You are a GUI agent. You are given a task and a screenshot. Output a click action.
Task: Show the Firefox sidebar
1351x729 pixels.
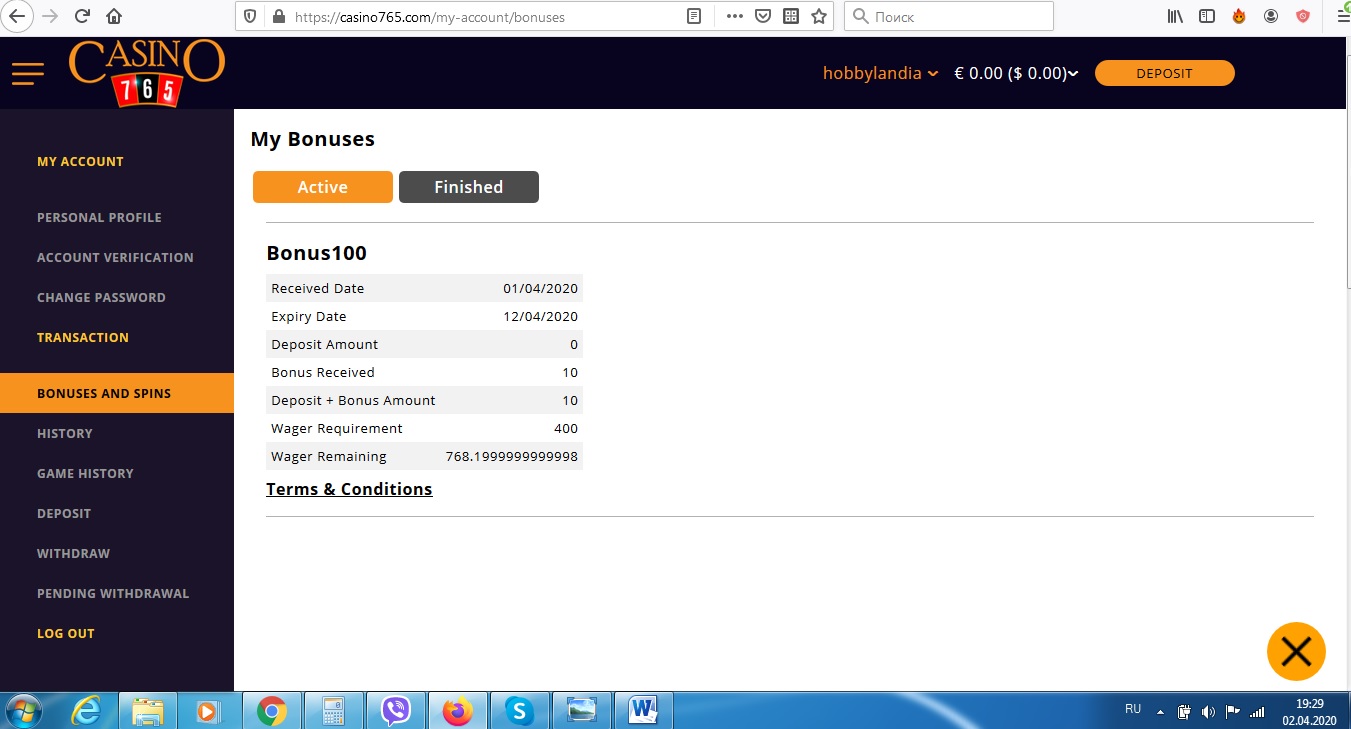(x=1207, y=16)
